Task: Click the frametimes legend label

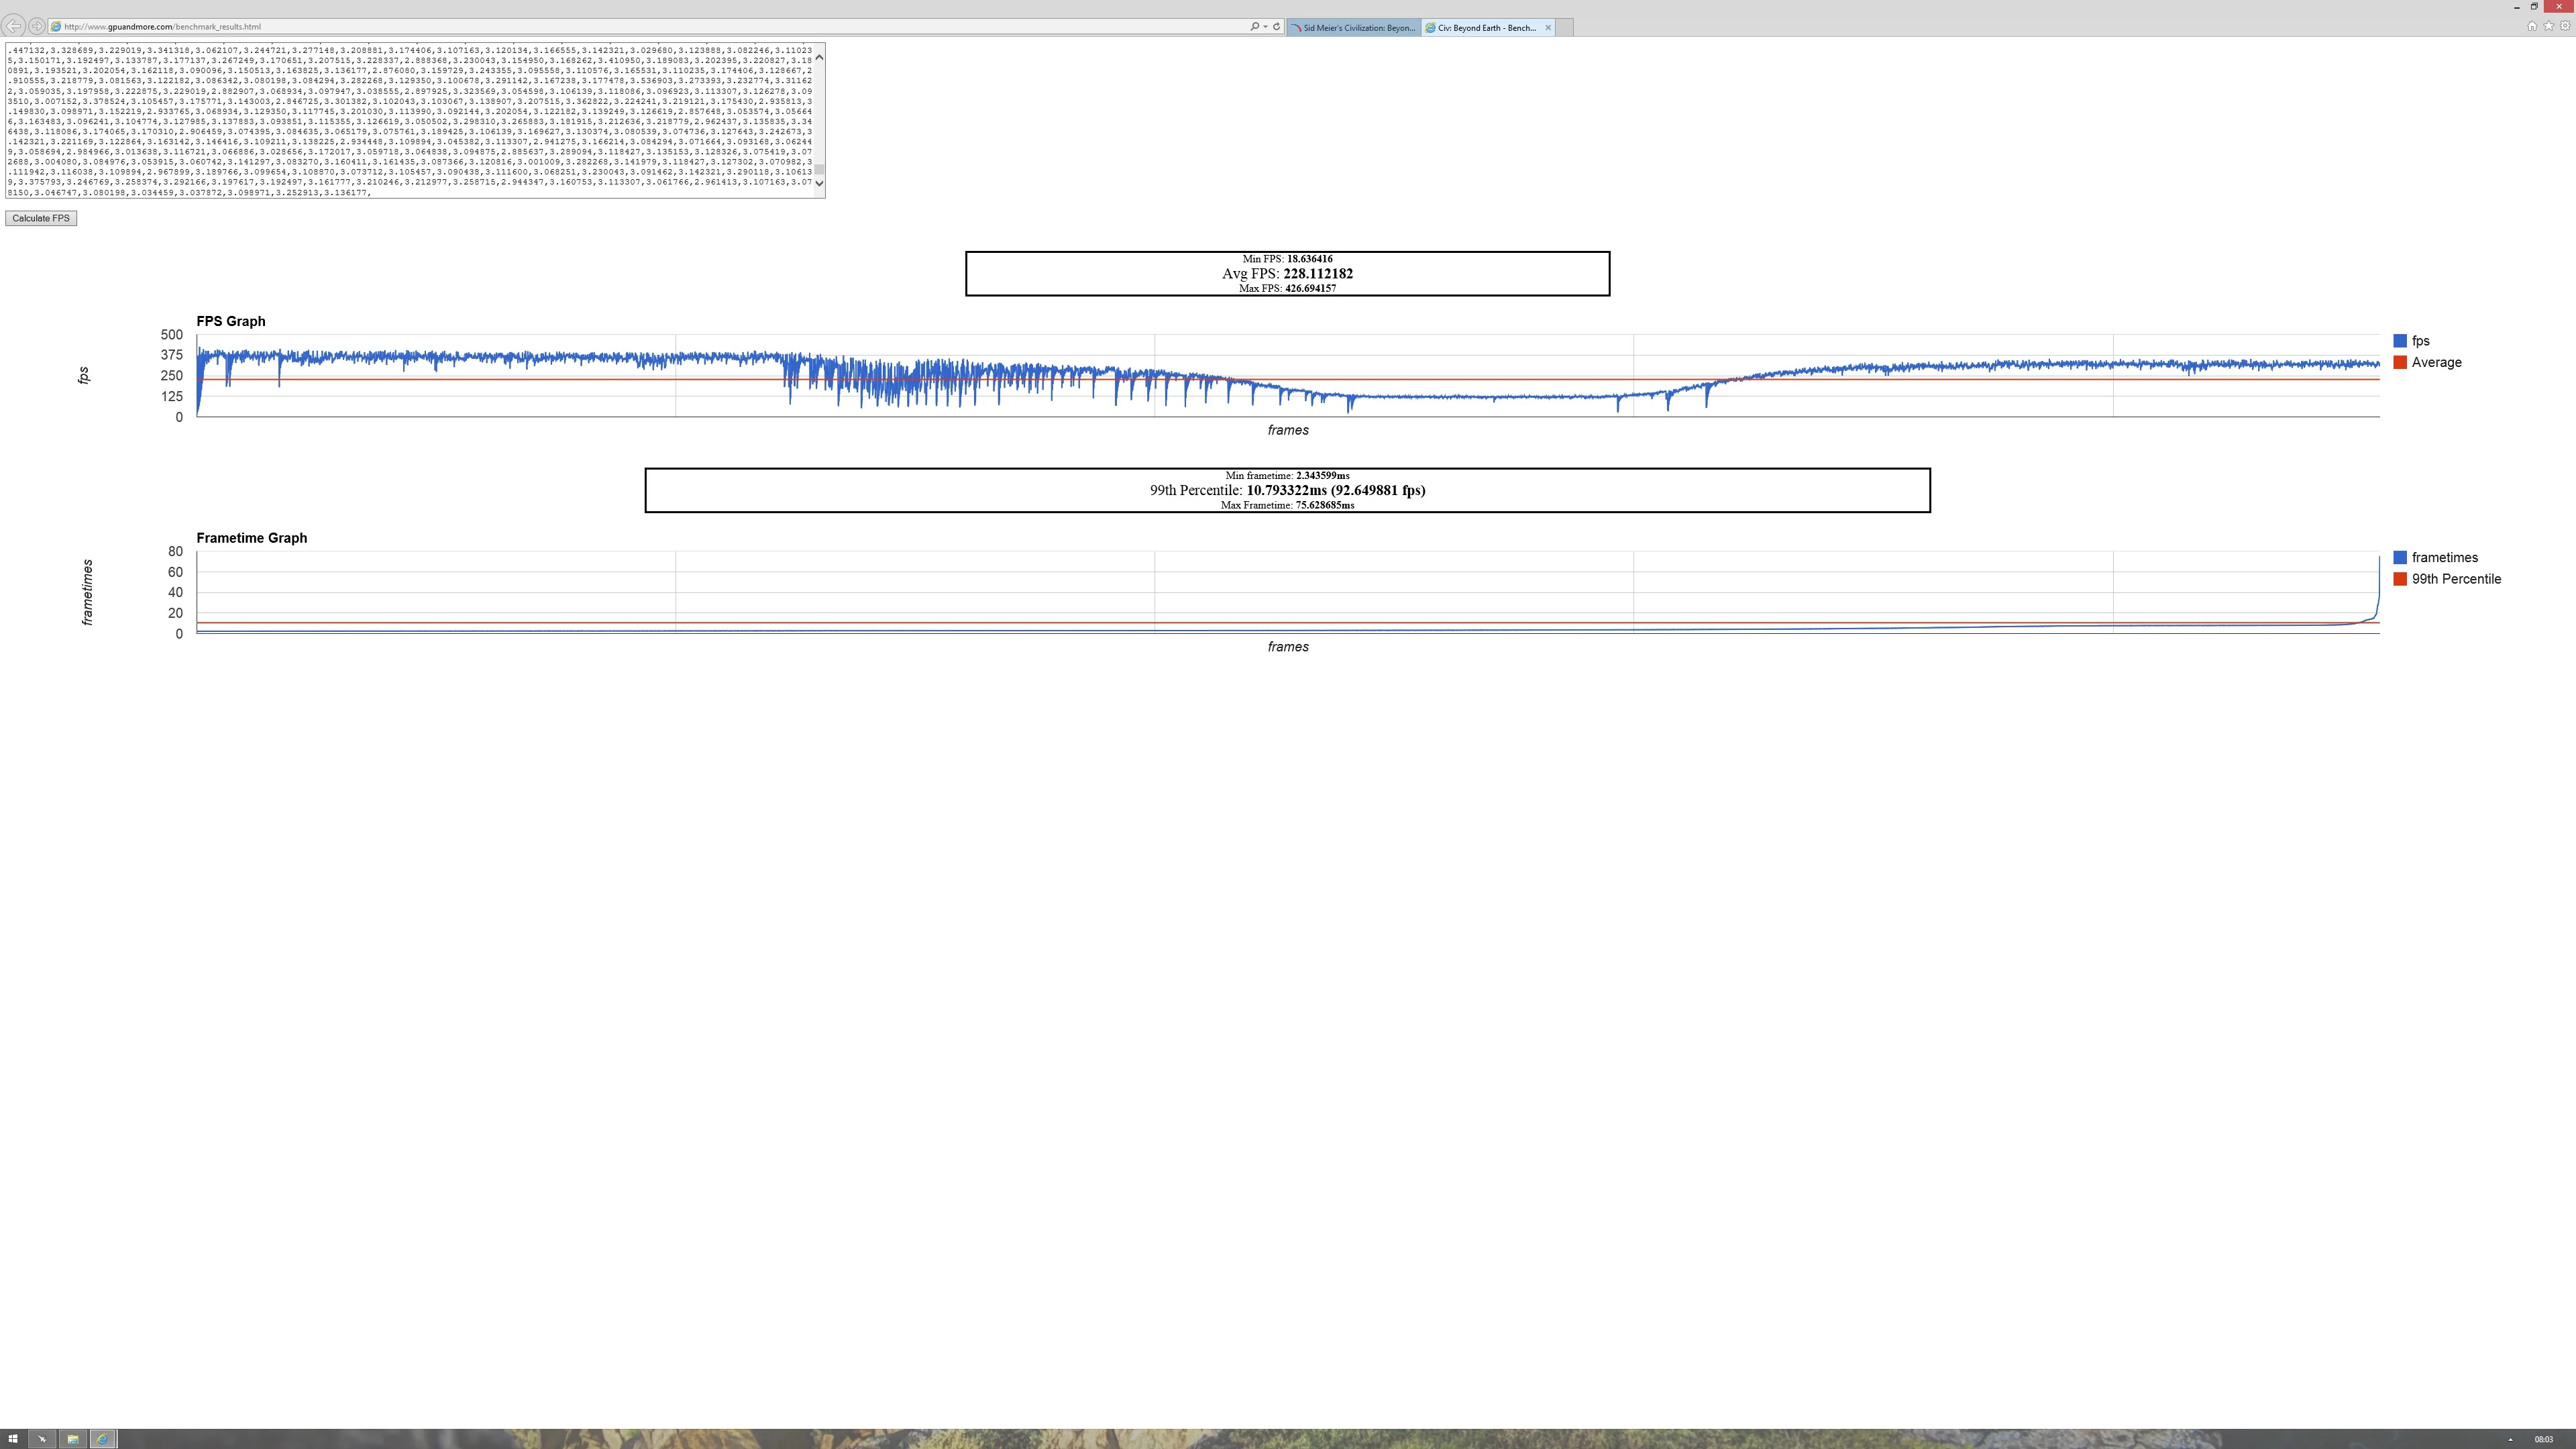Action: point(2444,558)
